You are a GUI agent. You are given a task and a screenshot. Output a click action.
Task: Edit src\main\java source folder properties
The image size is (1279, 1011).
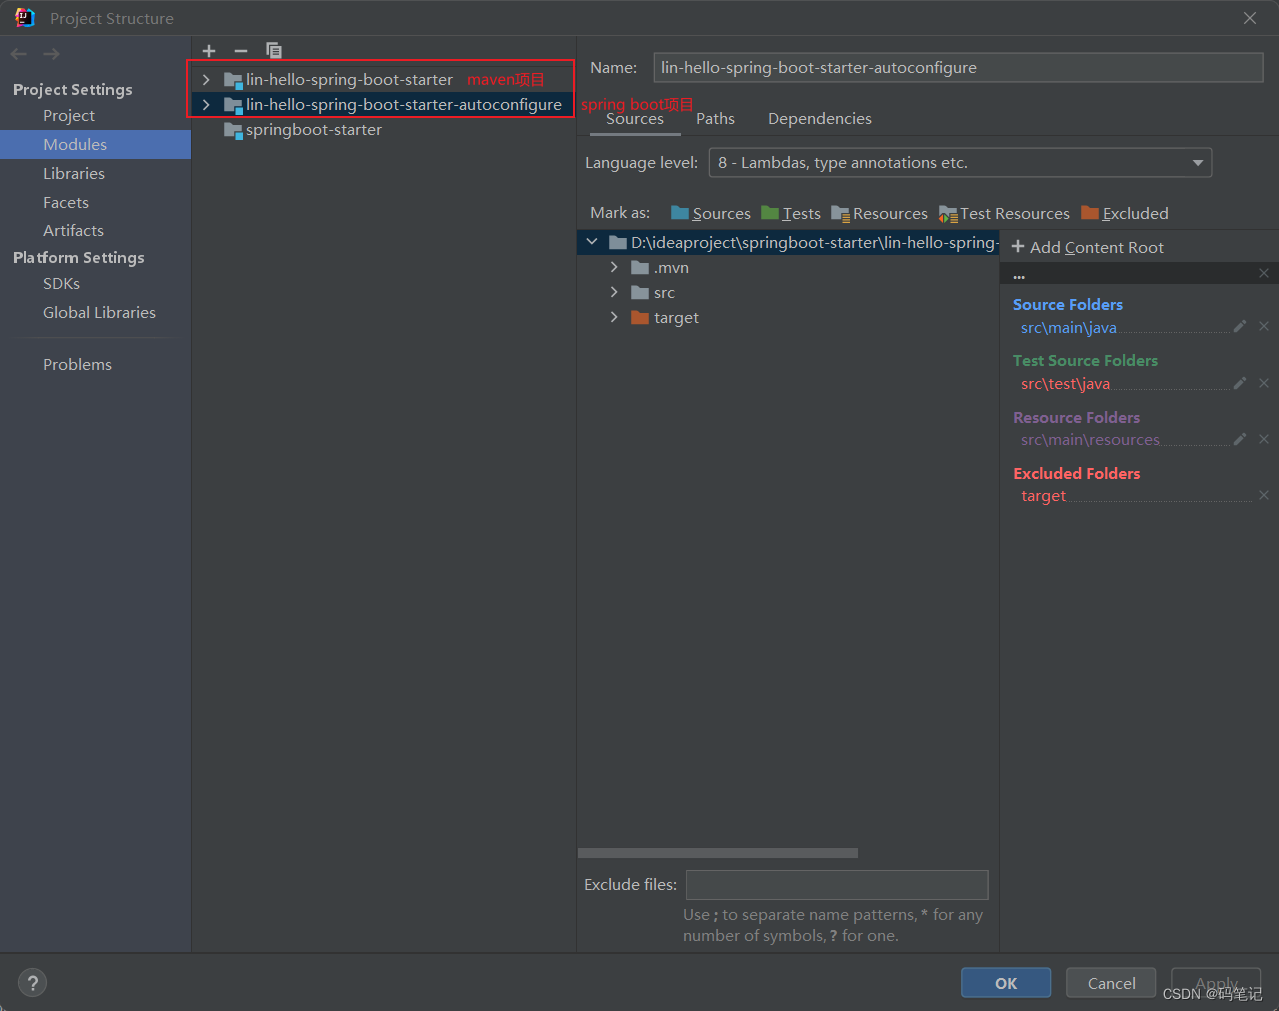(x=1240, y=326)
